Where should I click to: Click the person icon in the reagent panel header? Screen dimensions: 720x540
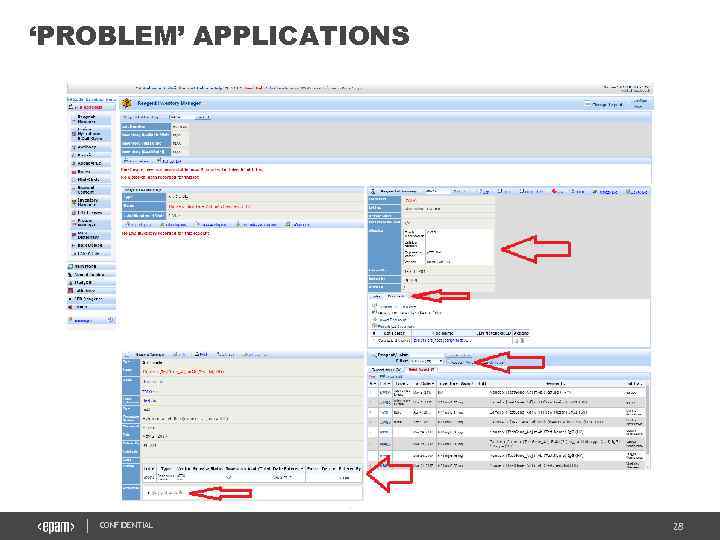tap(373, 191)
